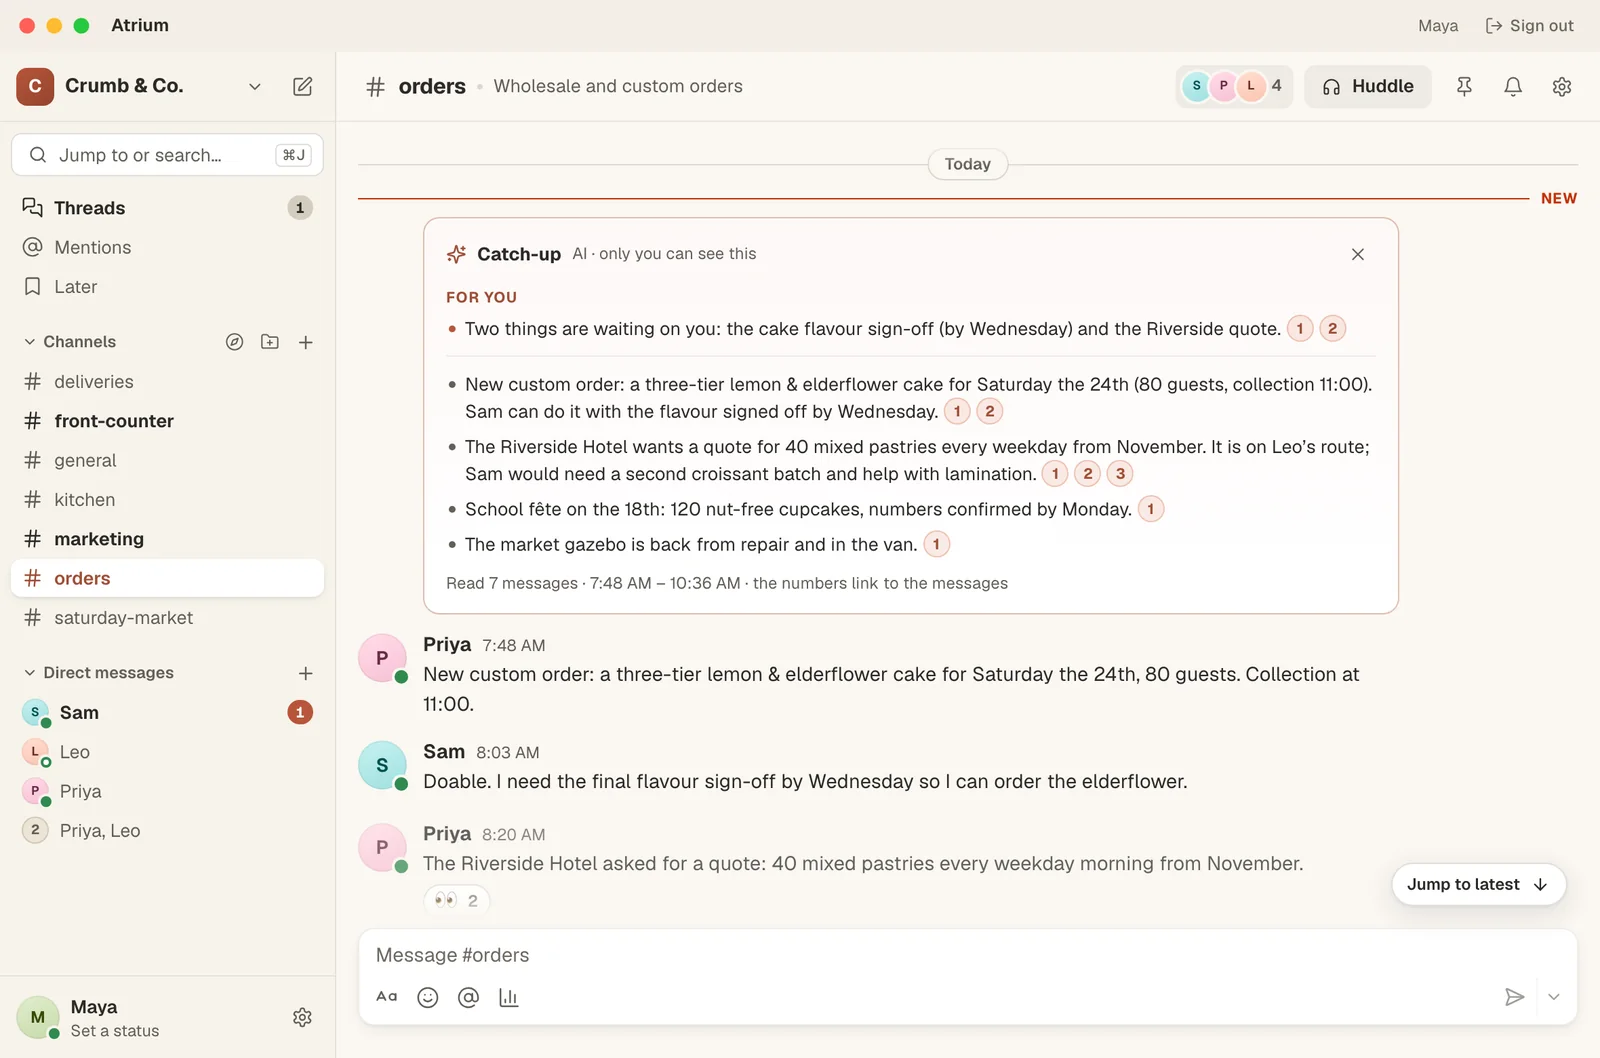Open the Crumb & Co. workspace dropdown

coord(255,87)
